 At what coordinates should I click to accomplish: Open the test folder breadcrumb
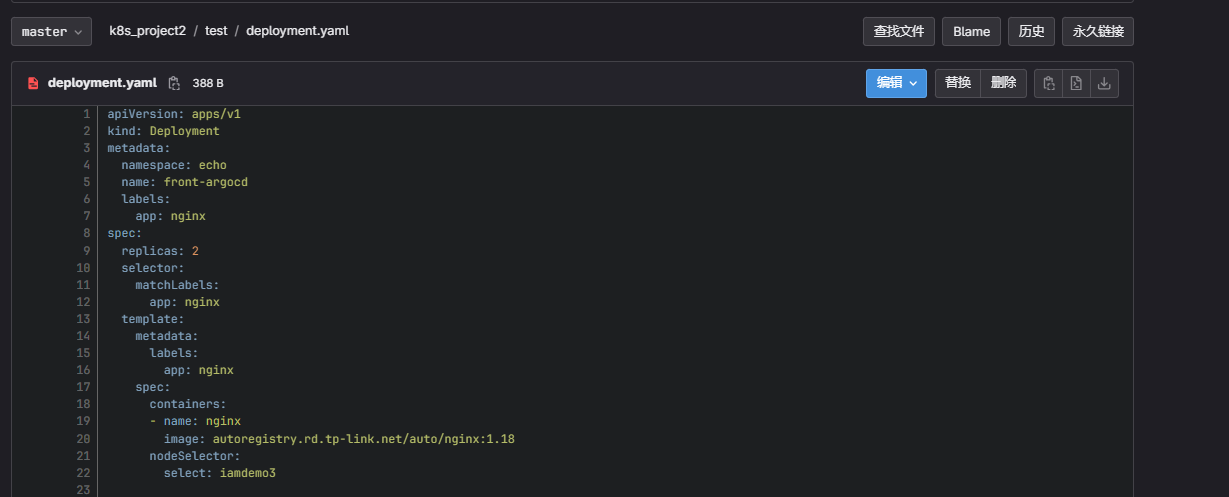(x=216, y=31)
